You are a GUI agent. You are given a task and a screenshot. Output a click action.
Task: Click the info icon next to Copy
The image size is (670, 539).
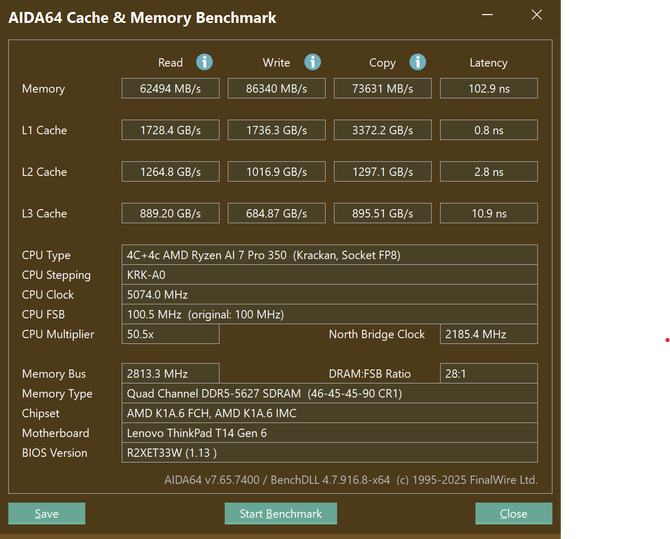[x=417, y=62]
